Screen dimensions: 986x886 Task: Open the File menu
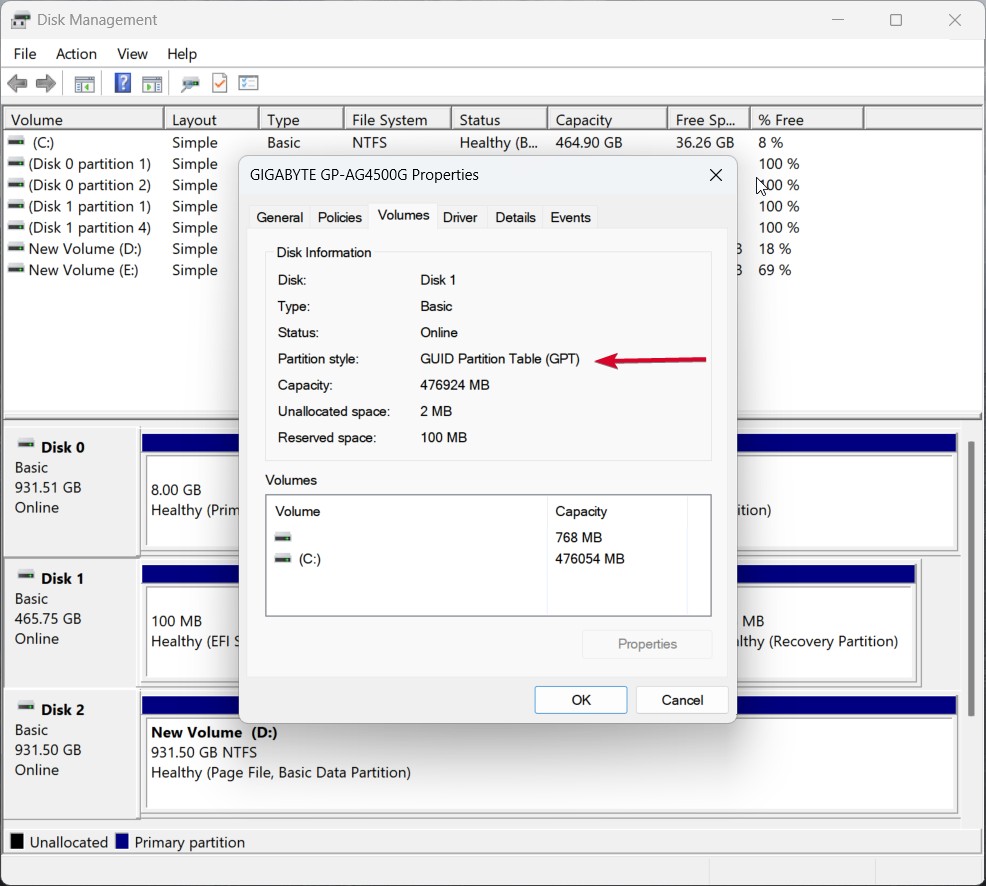tap(24, 54)
